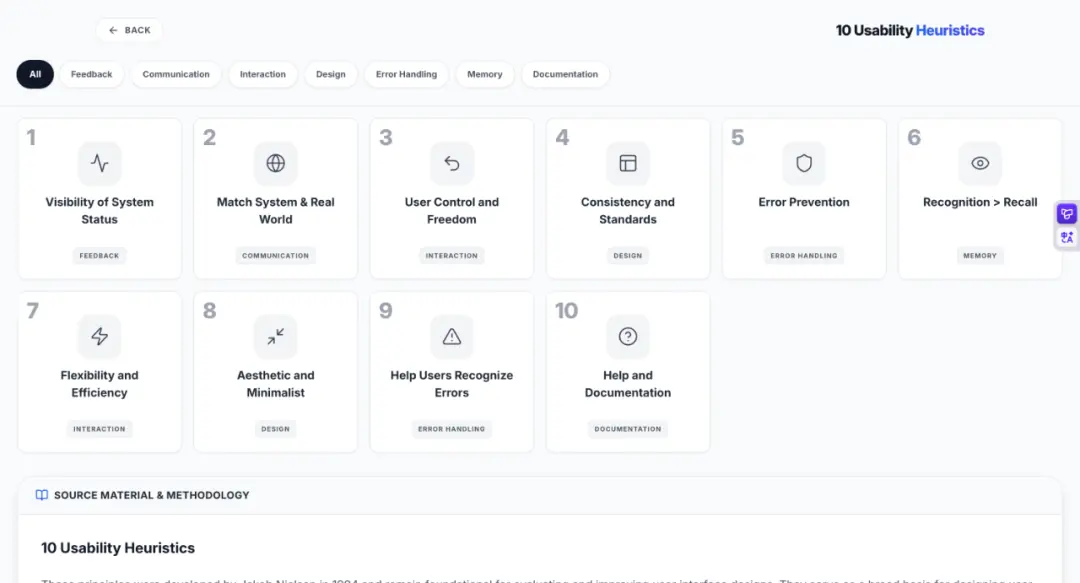The height and width of the screenshot is (583, 1080).
Task: Click the open book icon beside Source Material
Action: (x=42, y=495)
